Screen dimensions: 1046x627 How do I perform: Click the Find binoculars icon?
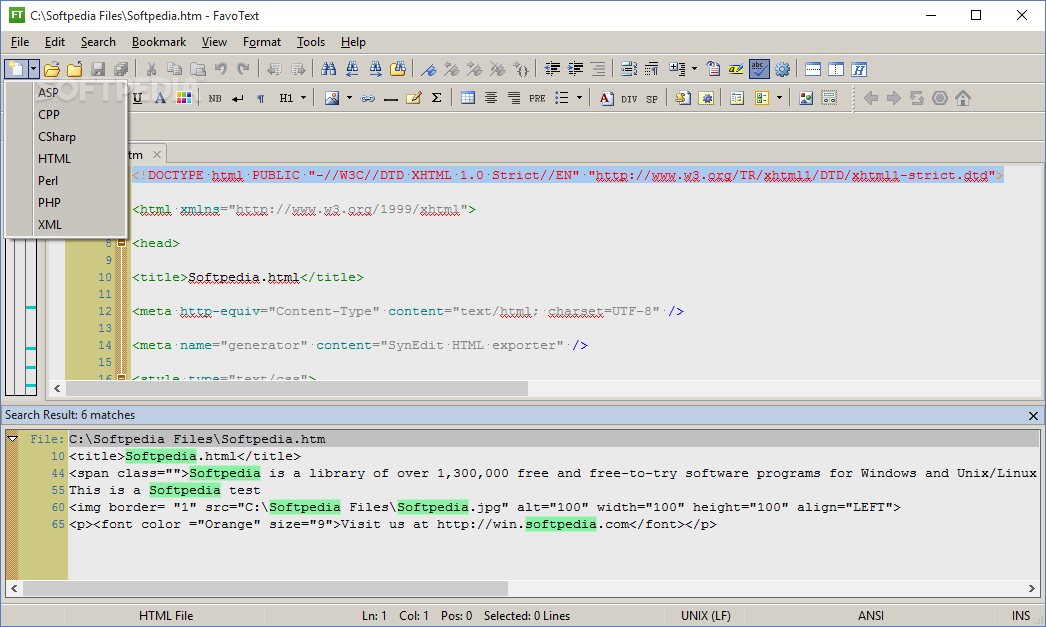click(328, 69)
